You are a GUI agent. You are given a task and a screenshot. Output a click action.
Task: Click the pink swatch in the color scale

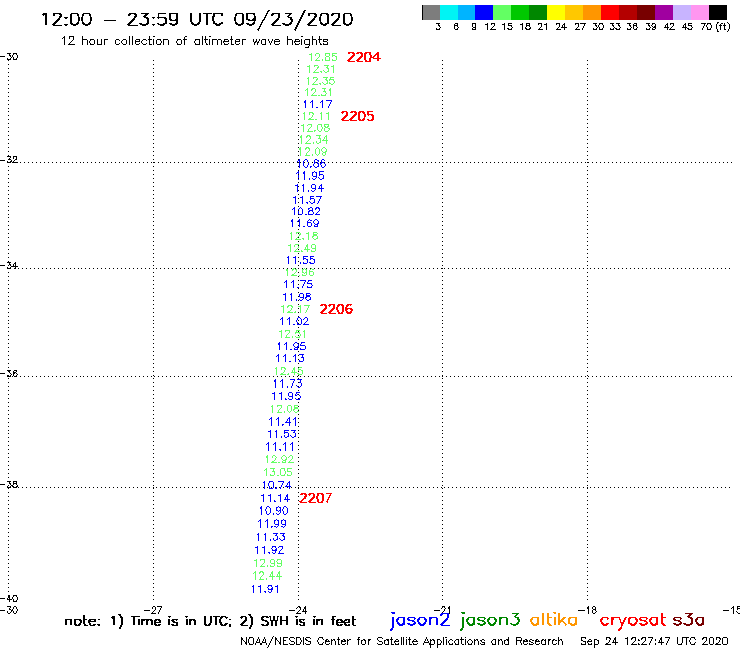coord(700,12)
